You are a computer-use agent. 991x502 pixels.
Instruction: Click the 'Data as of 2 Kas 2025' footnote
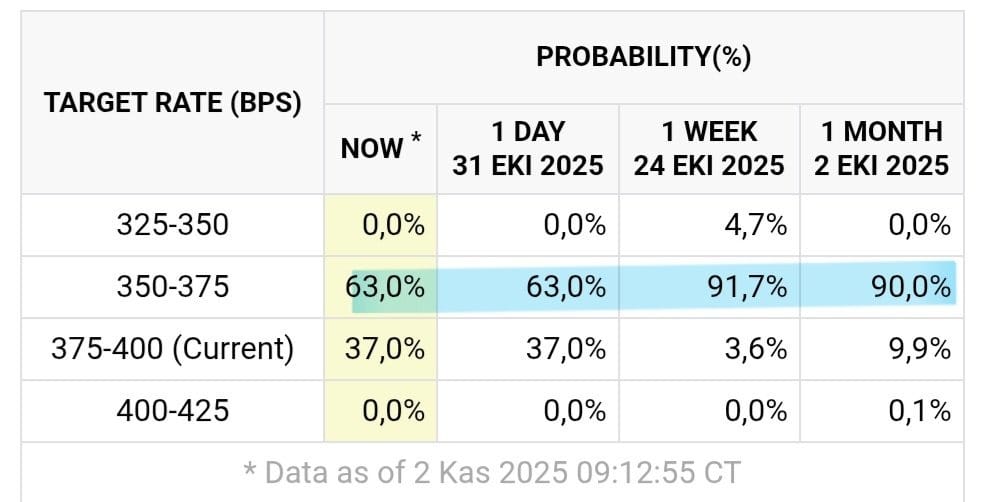click(x=493, y=472)
